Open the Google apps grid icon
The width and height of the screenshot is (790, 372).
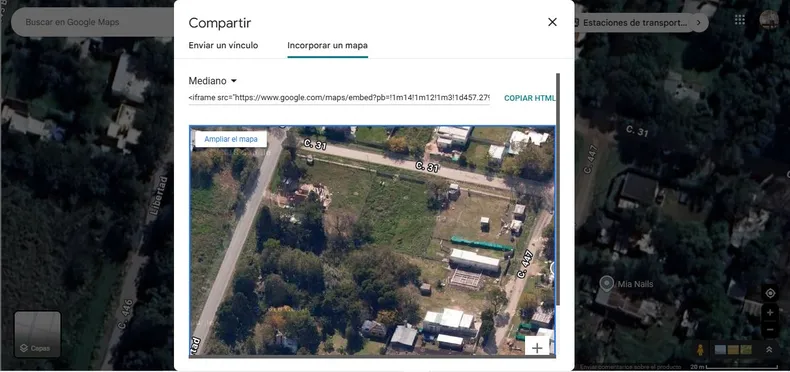tap(740, 20)
